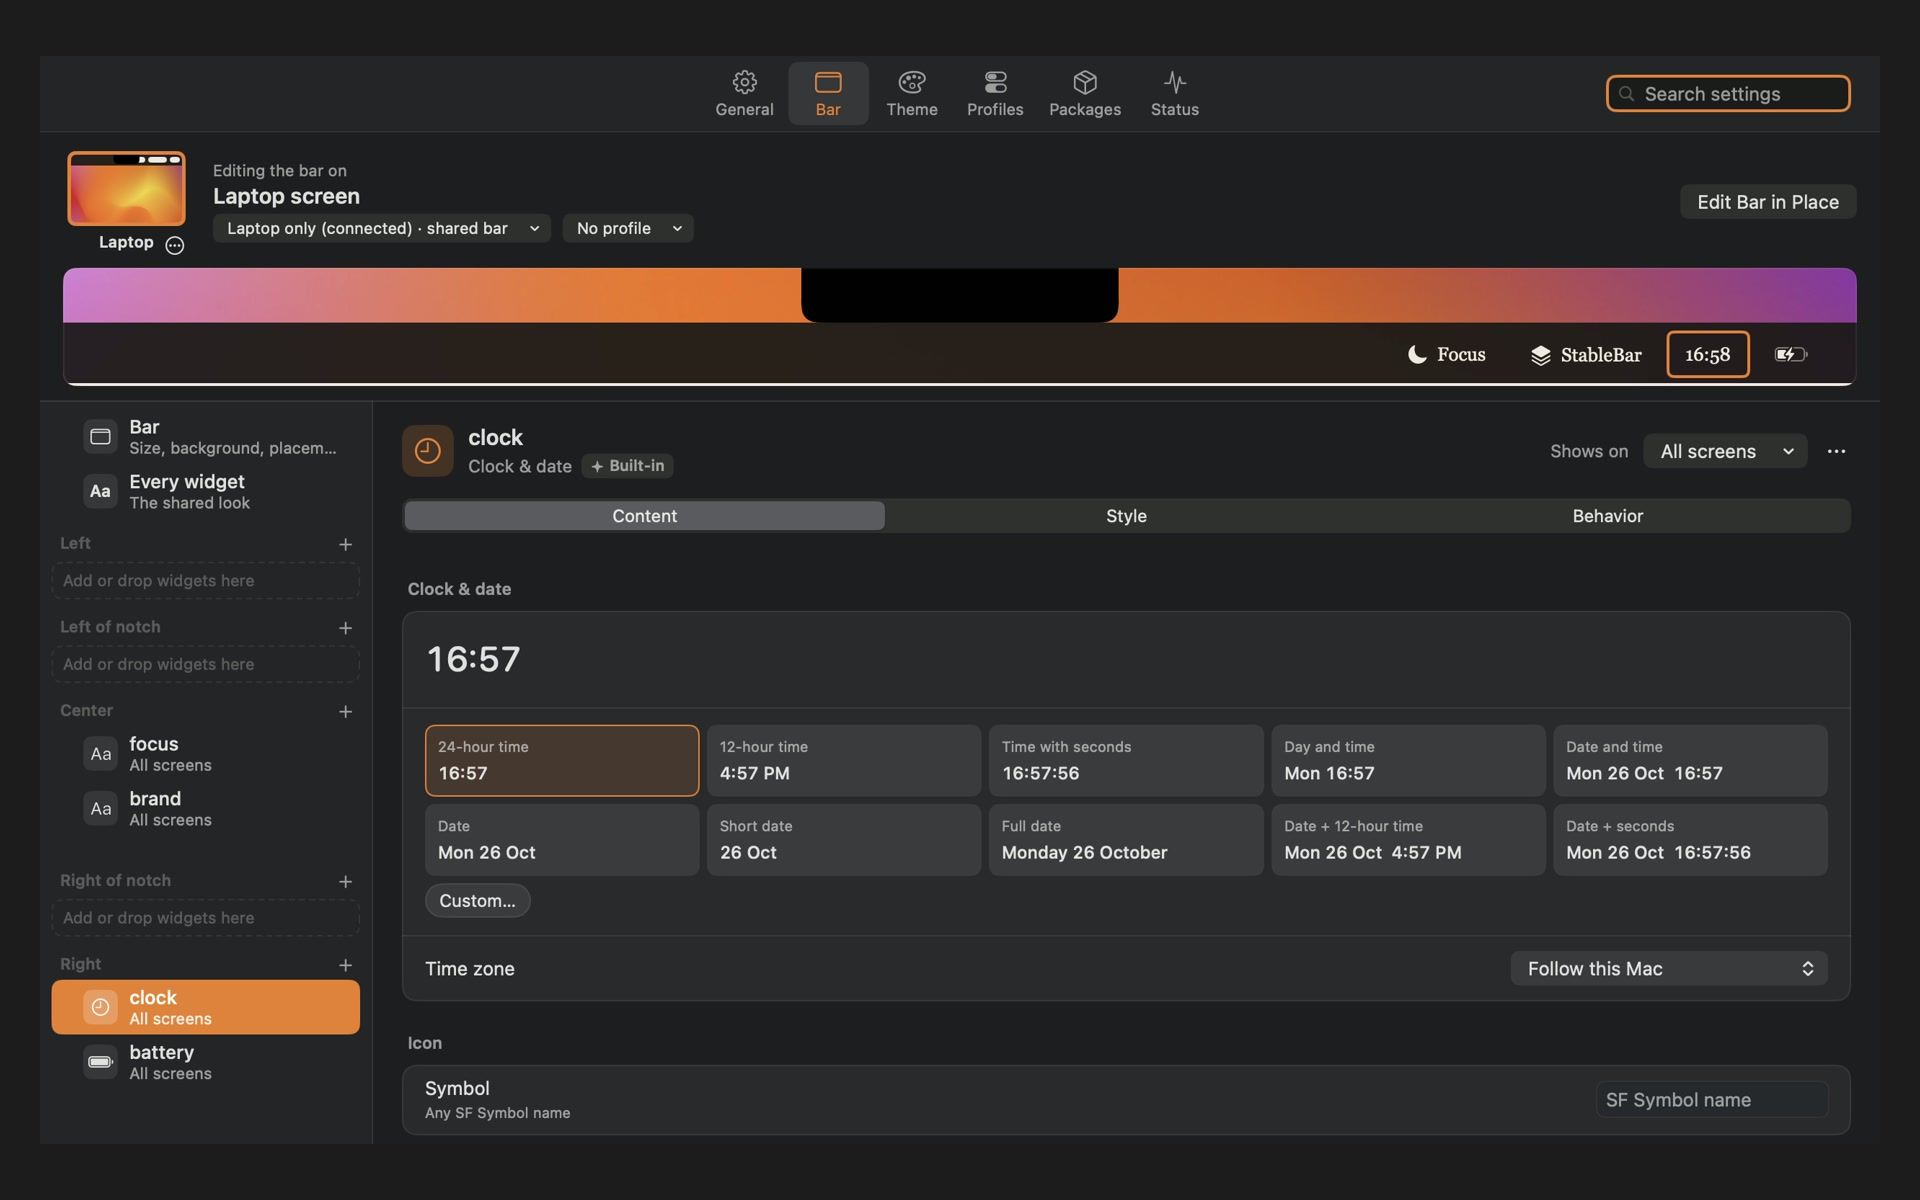
Task: Open the No profile dropdown
Action: [x=628, y=228]
